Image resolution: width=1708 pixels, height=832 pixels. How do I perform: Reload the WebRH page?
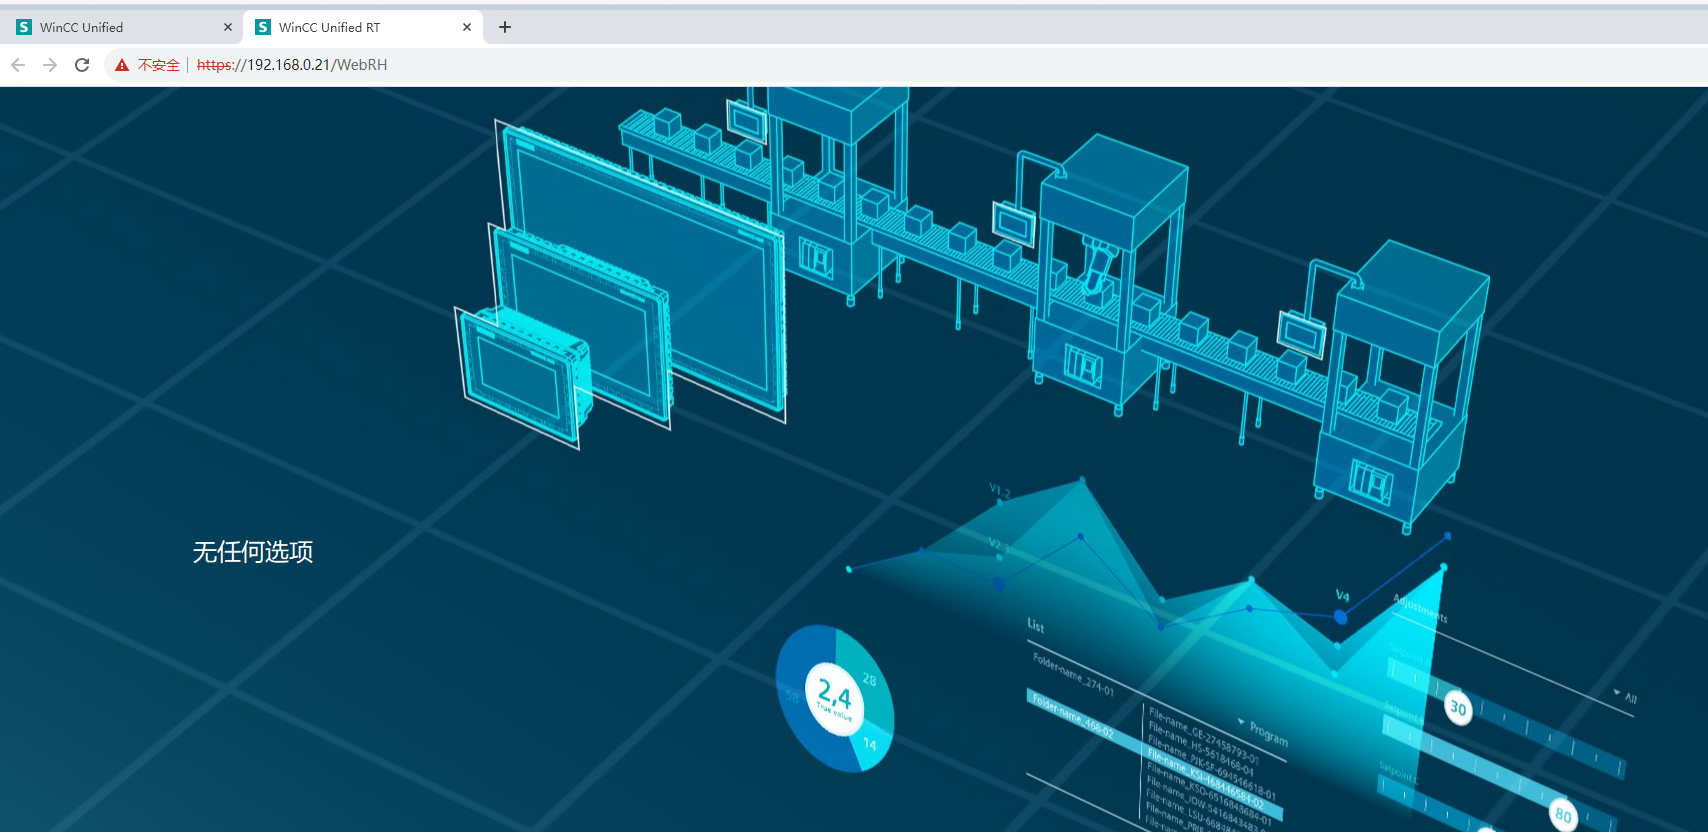click(x=82, y=65)
